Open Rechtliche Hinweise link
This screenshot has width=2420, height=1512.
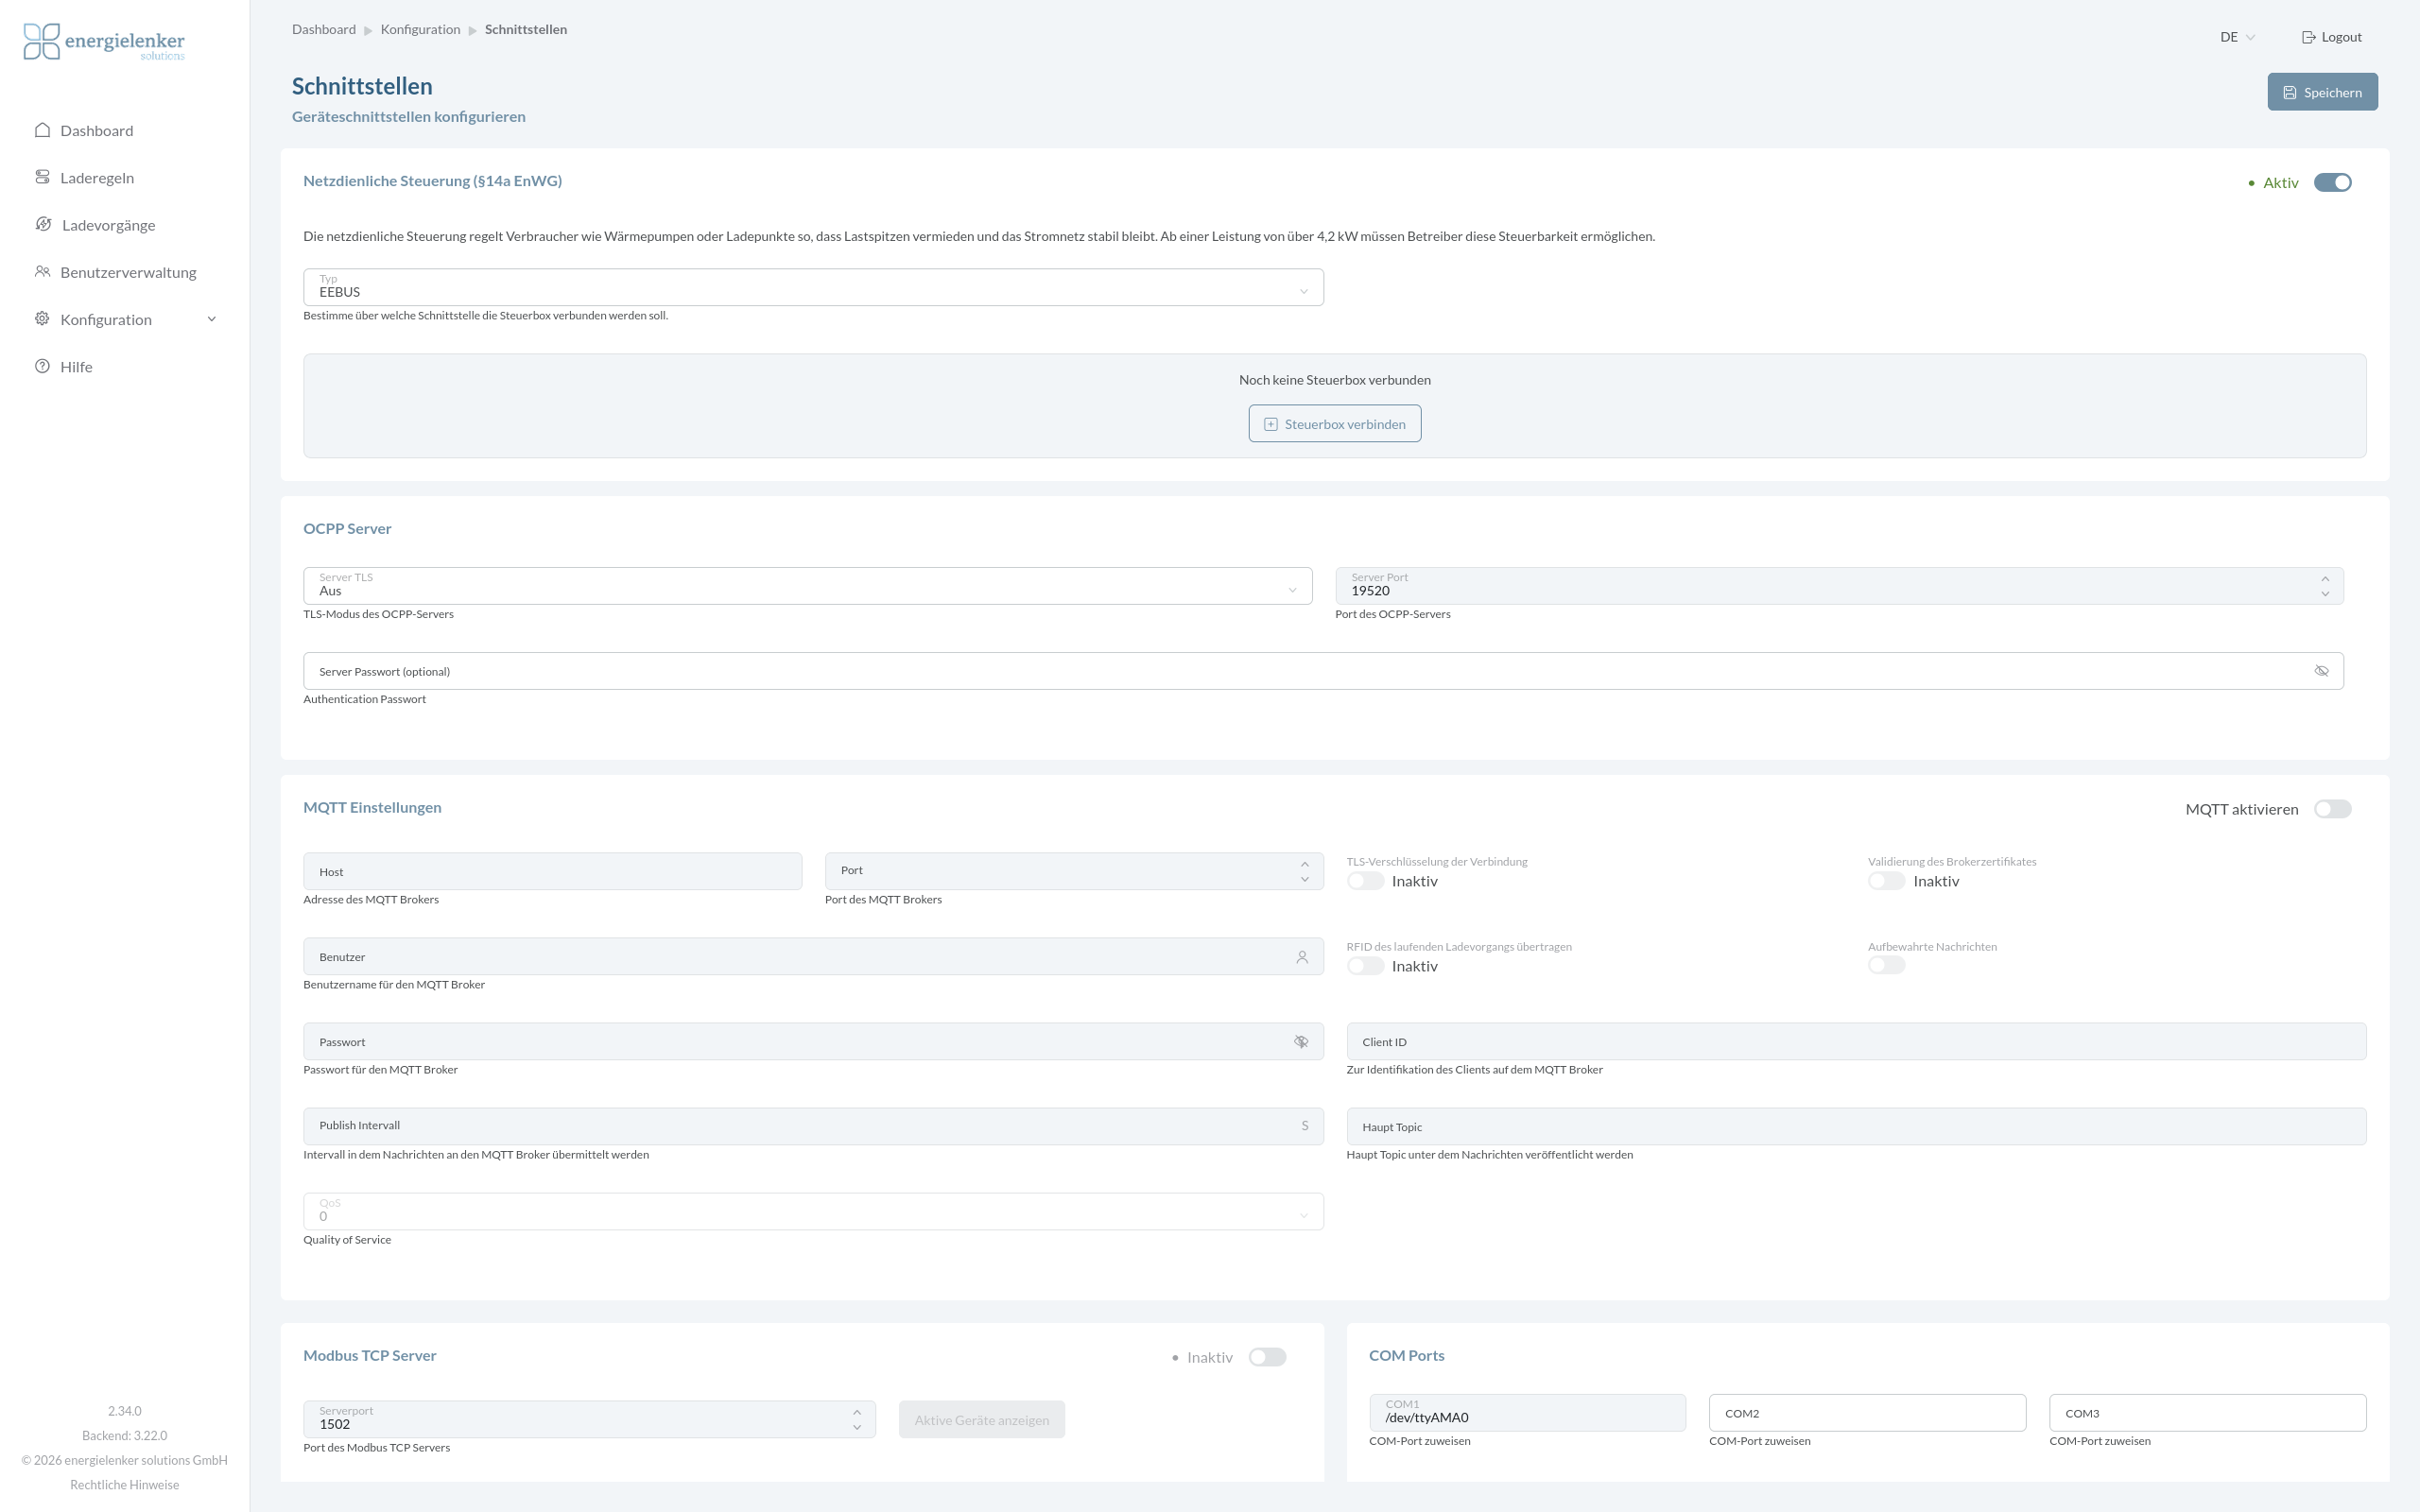point(124,1485)
